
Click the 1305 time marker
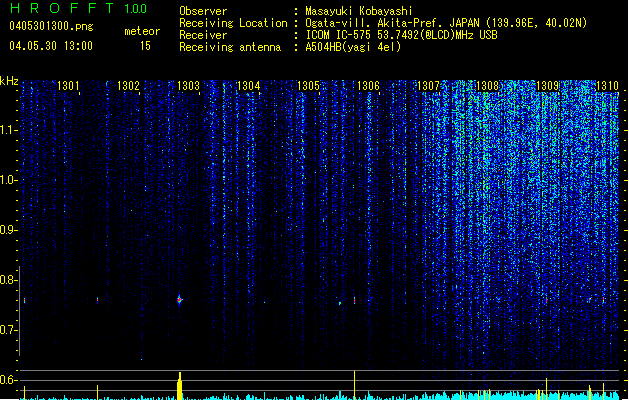(308, 86)
